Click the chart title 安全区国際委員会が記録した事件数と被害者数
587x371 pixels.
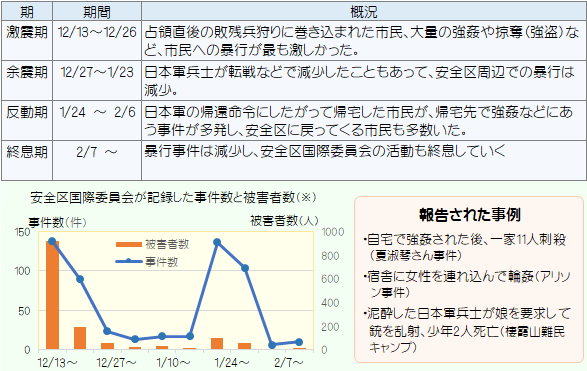(x=173, y=197)
